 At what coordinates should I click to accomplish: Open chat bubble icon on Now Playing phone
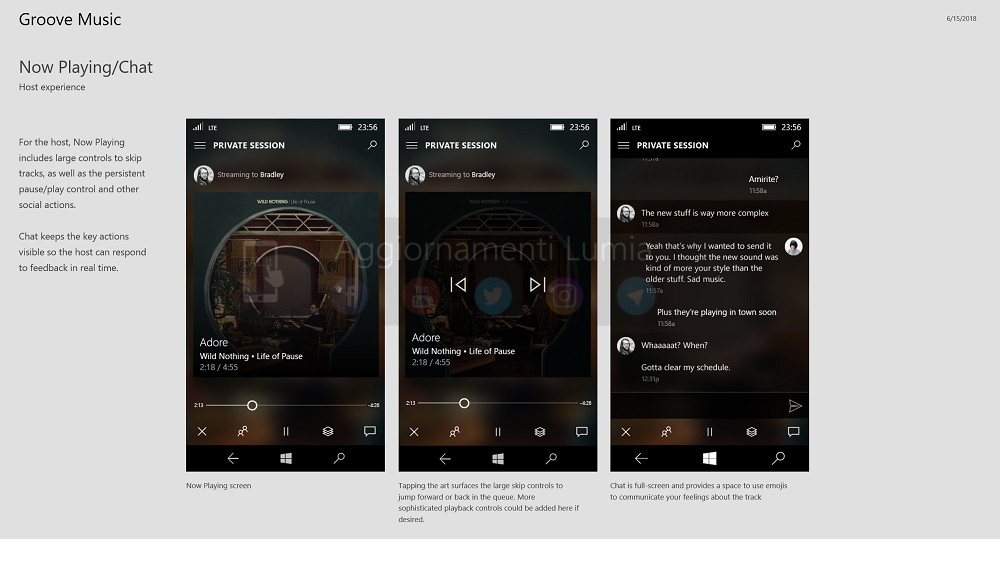coord(370,431)
